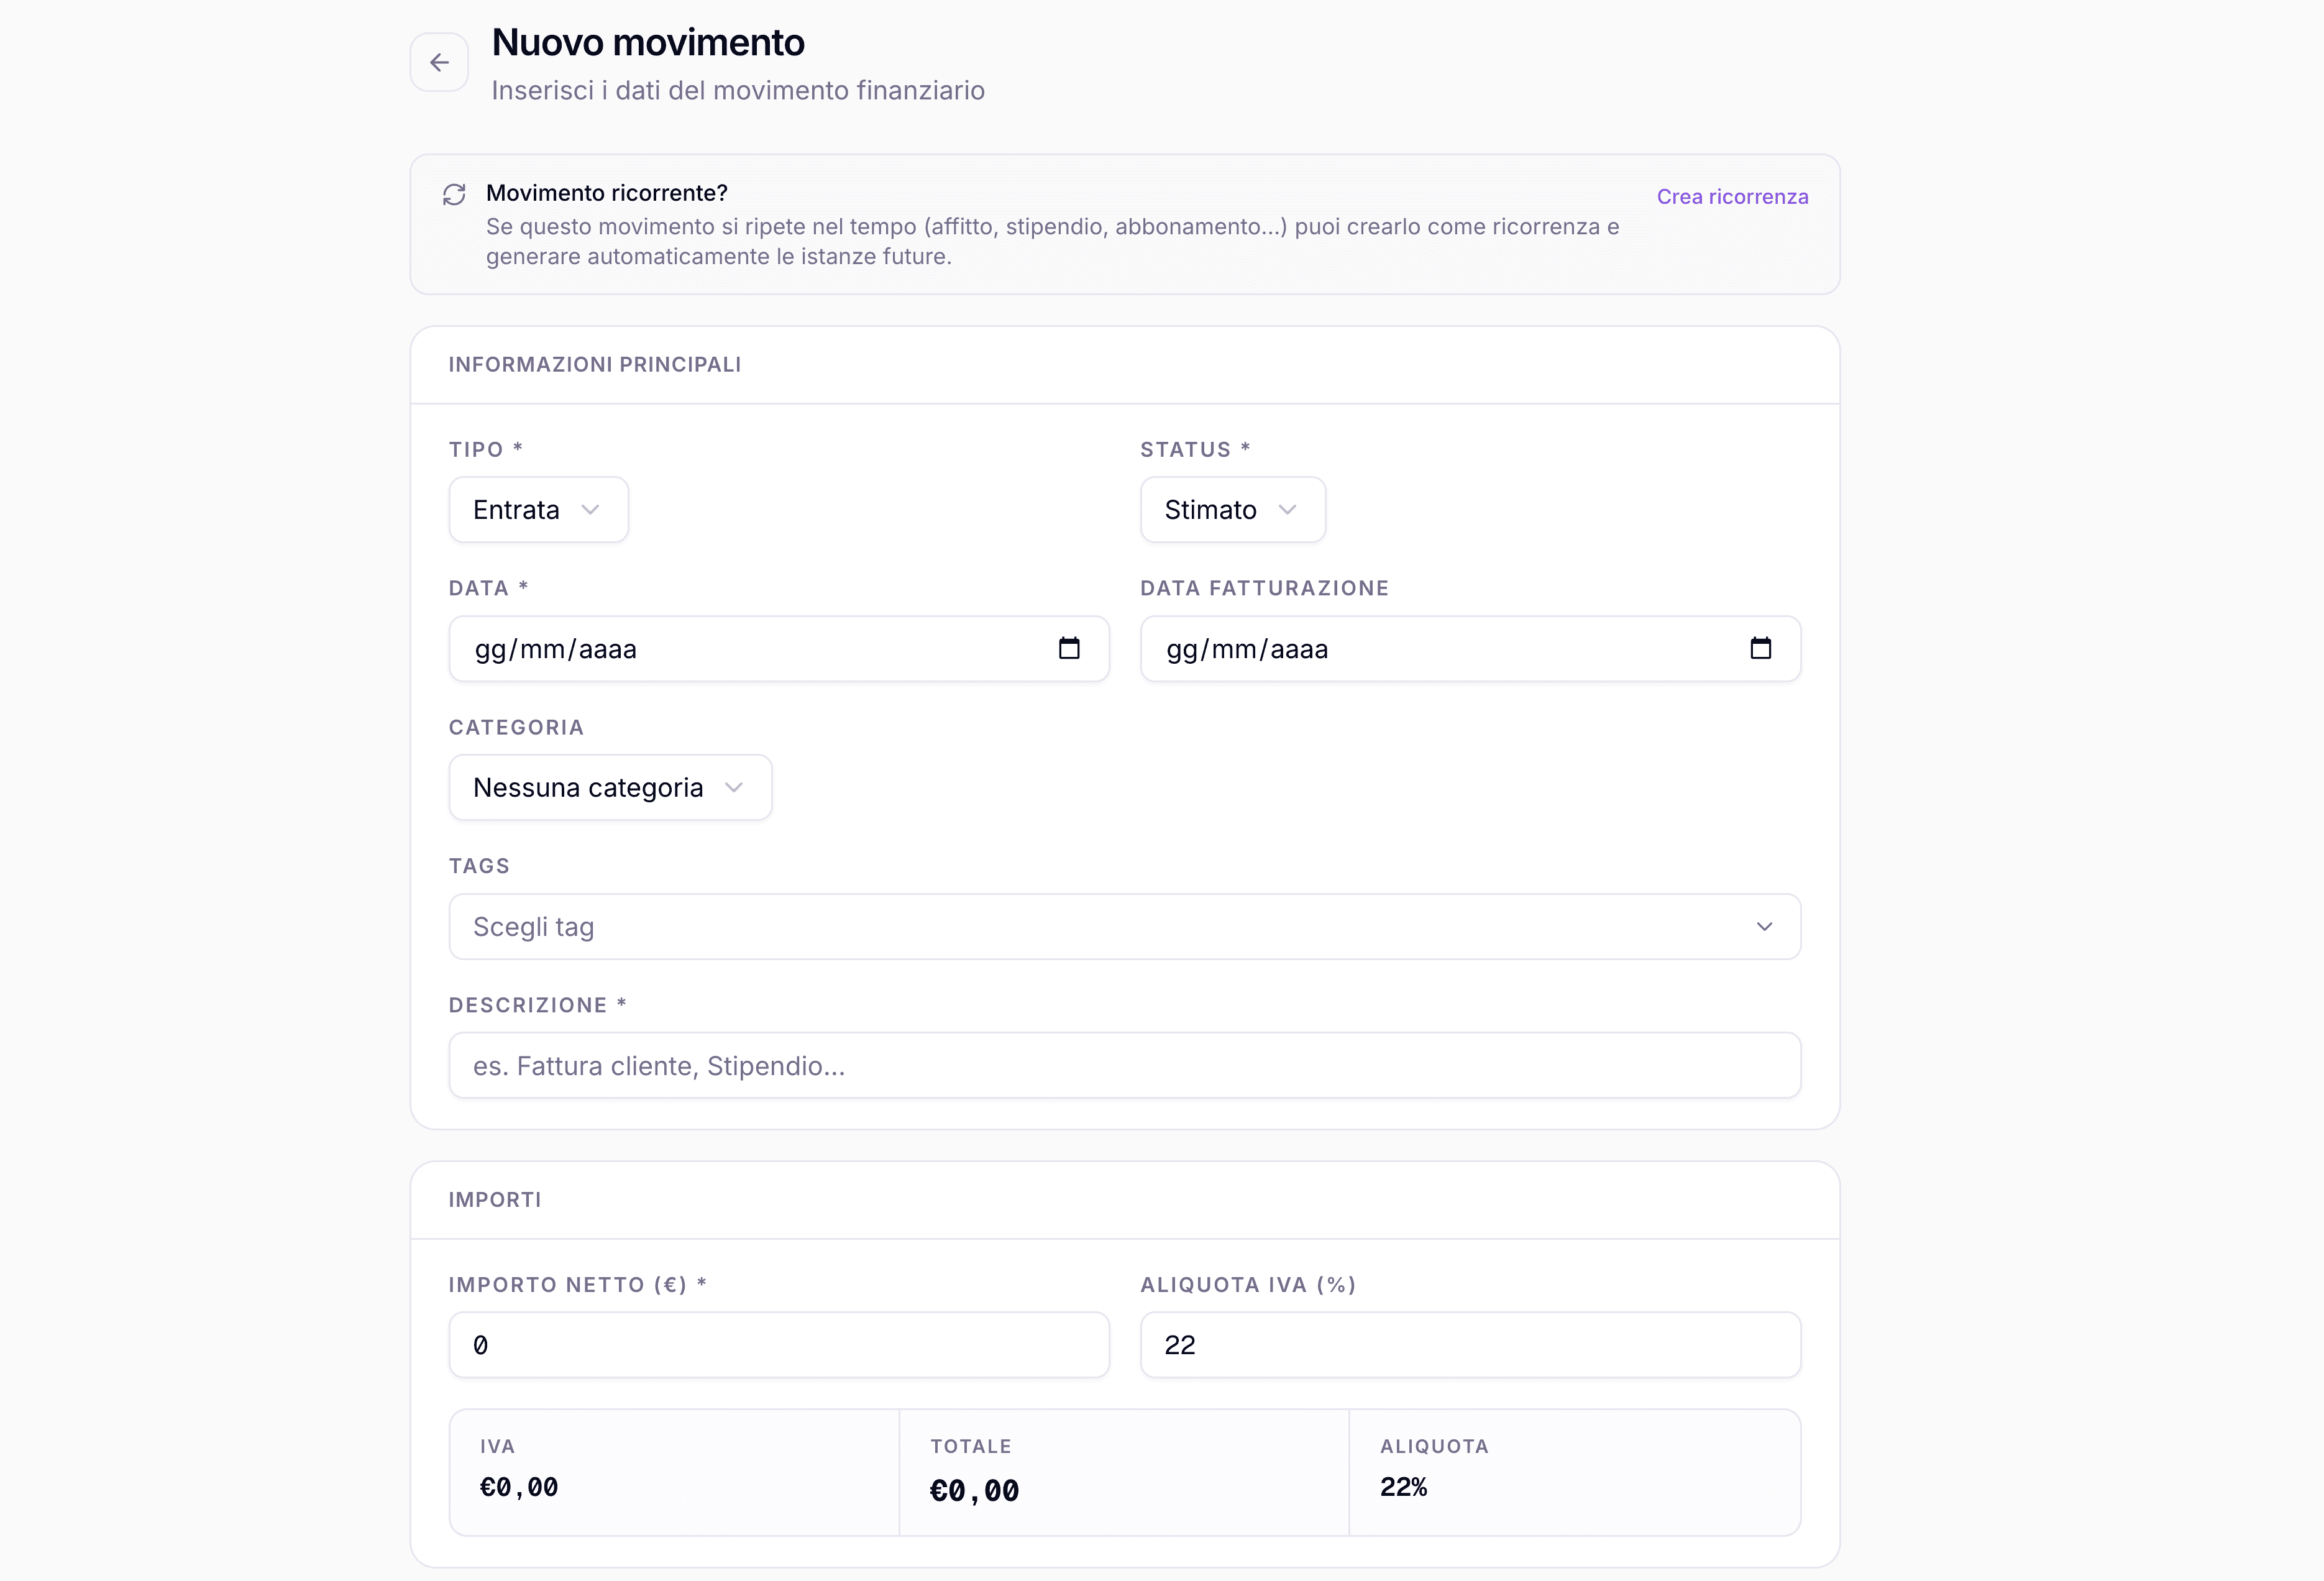The height and width of the screenshot is (1581, 2324).
Task: Select the Importo Netto amount field
Action: pyautogui.click(x=779, y=1345)
